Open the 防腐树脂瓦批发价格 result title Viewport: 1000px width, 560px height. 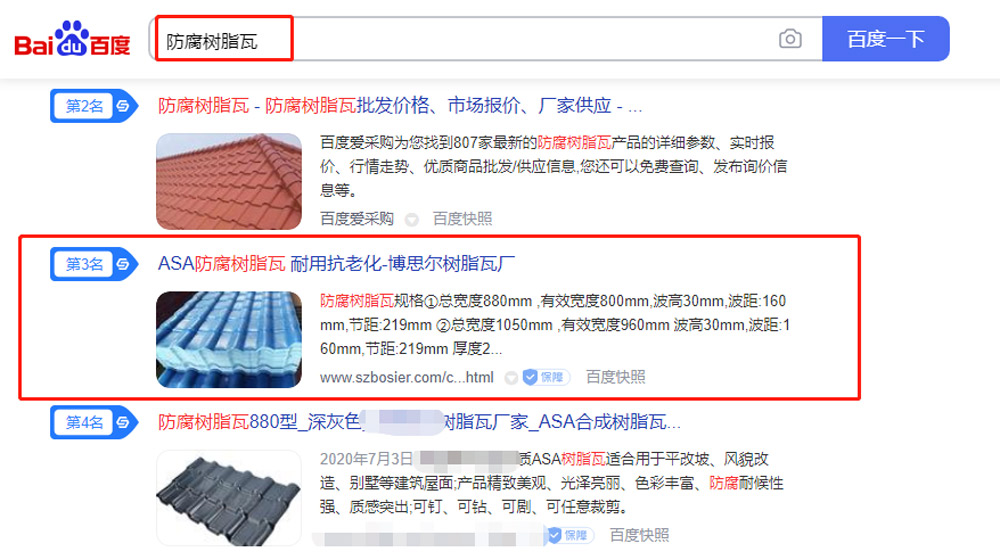(x=400, y=105)
